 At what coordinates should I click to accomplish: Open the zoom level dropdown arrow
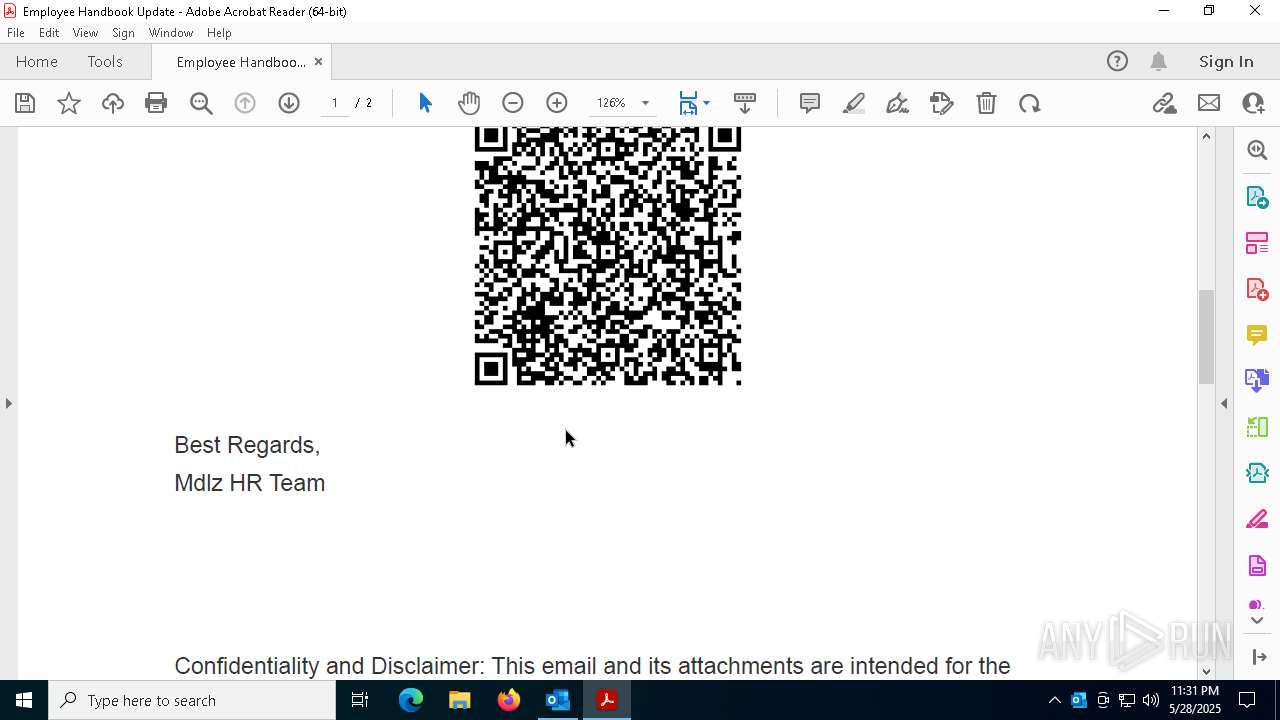click(645, 103)
